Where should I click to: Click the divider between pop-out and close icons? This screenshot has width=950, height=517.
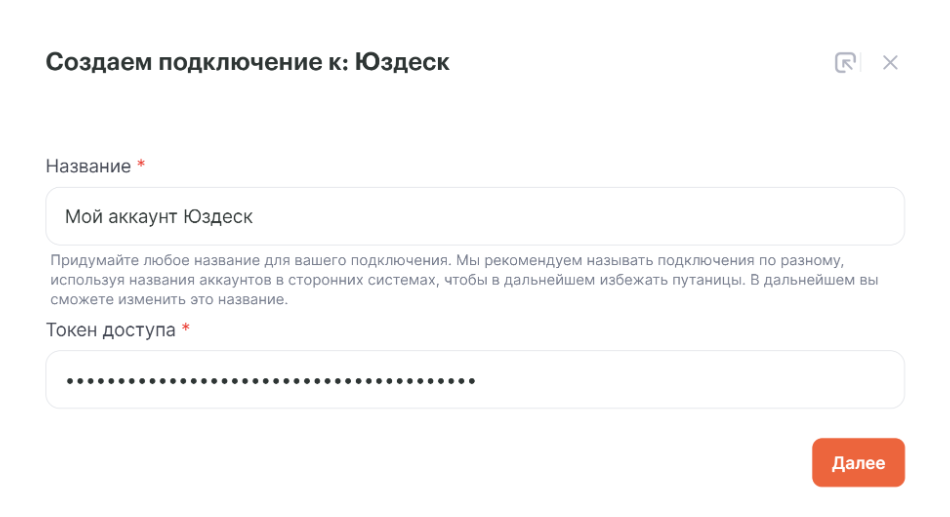[862, 63]
